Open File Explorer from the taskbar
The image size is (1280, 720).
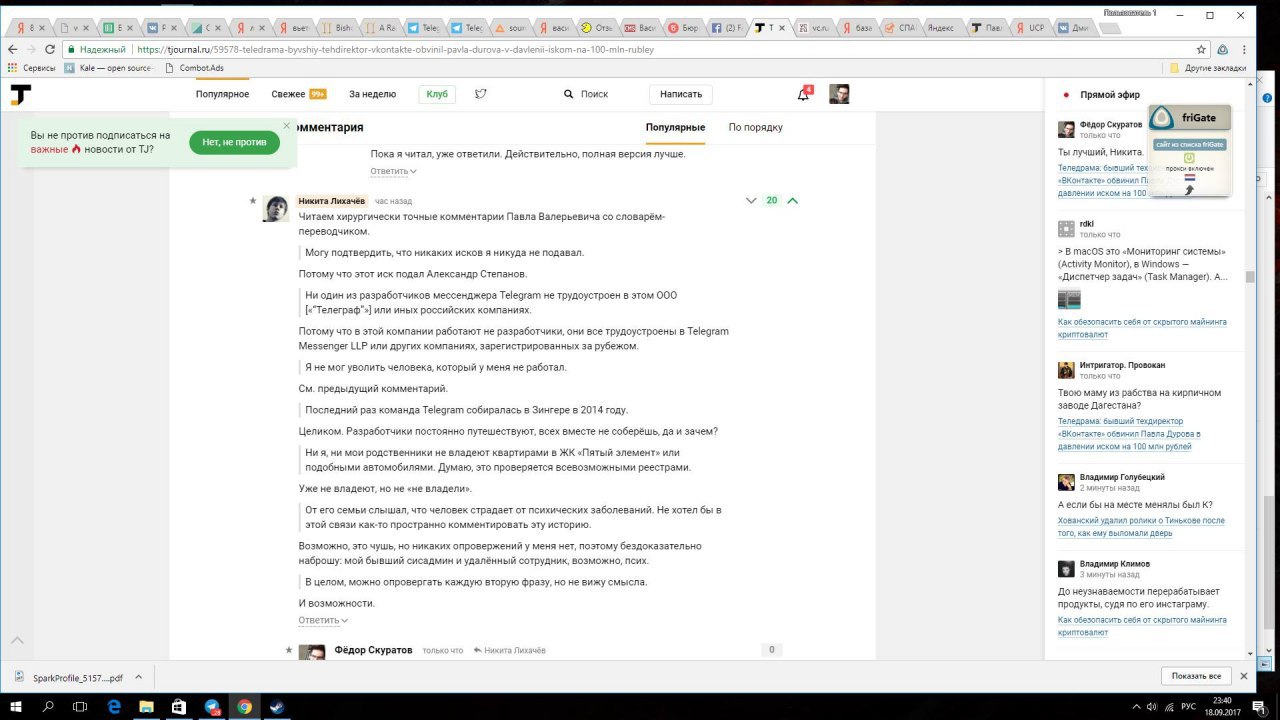[x=146, y=706]
